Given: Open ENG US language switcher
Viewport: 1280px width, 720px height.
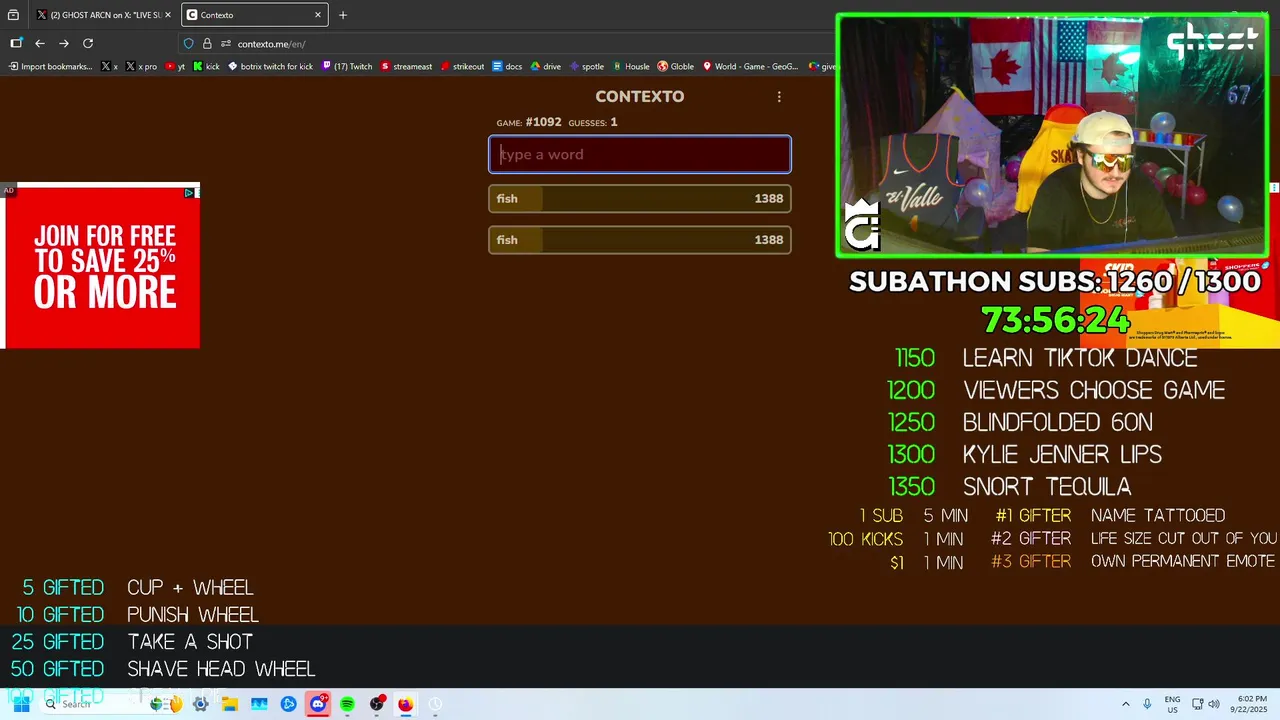Looking at the screenshot, I should click(x=1172, y=704).
